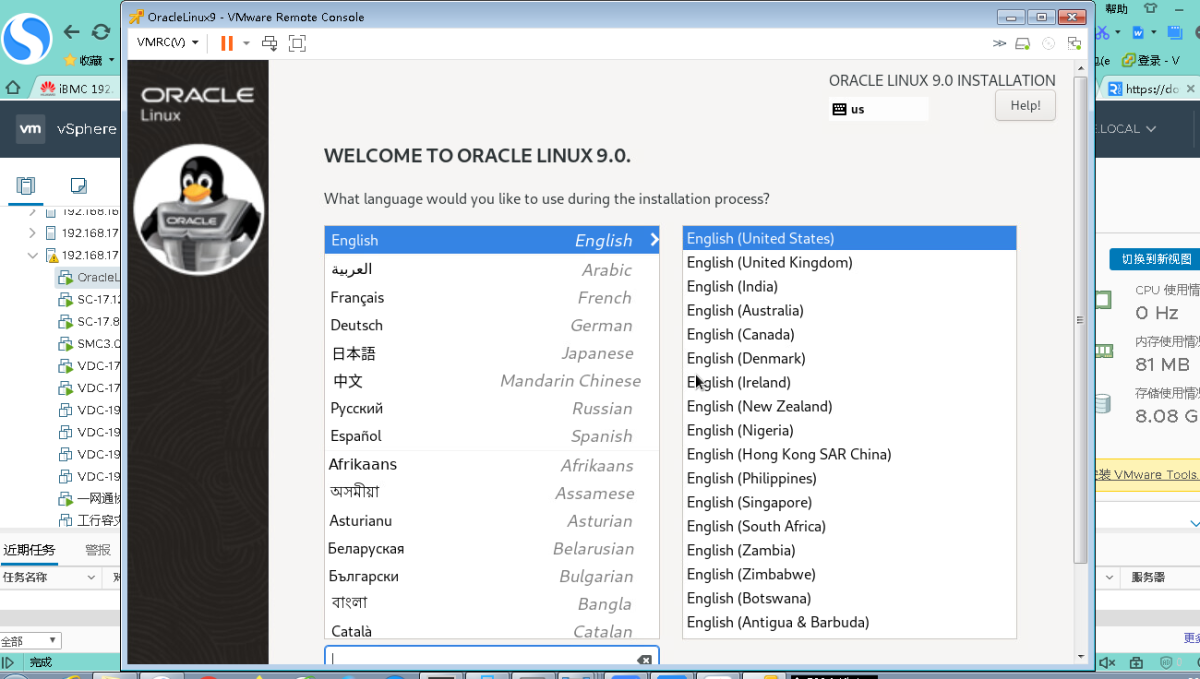
Task: Choose English (New Zealand) locale
Action: [849, 406]
